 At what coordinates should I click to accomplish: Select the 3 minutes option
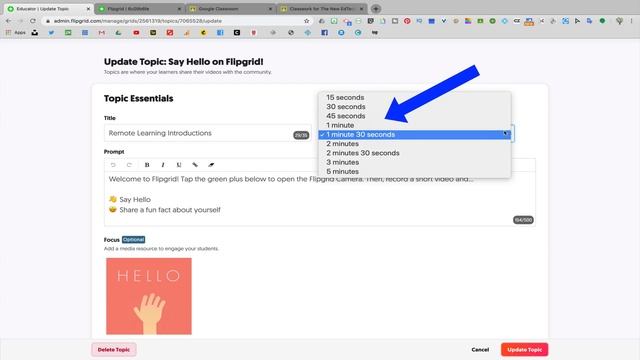[x=414, y=162]
